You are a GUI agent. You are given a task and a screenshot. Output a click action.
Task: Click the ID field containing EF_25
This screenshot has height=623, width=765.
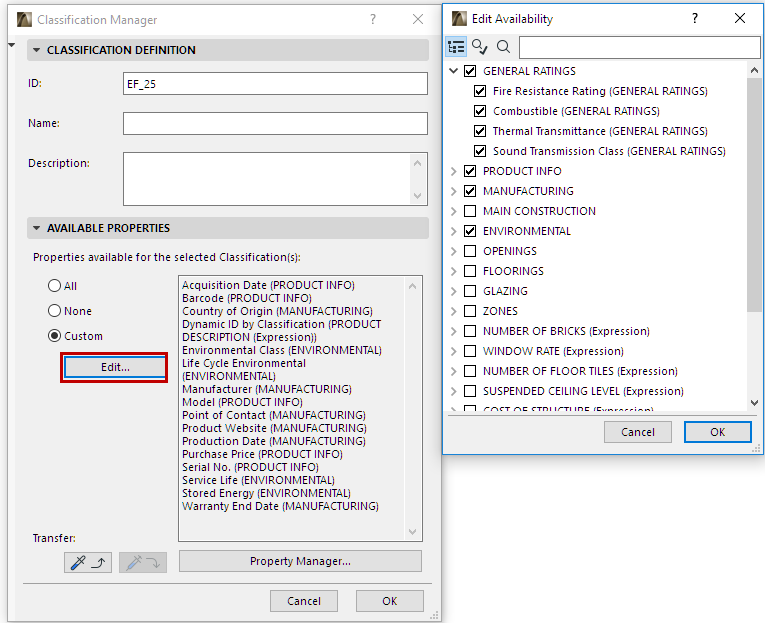(275, 83)
